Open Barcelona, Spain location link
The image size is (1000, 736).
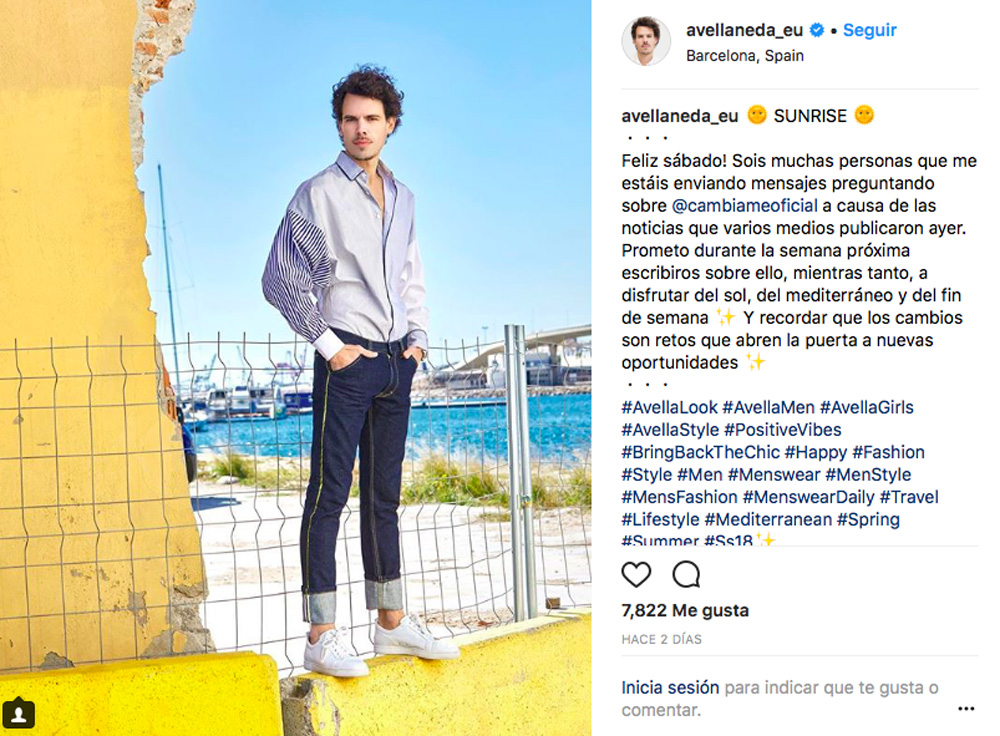744,55
